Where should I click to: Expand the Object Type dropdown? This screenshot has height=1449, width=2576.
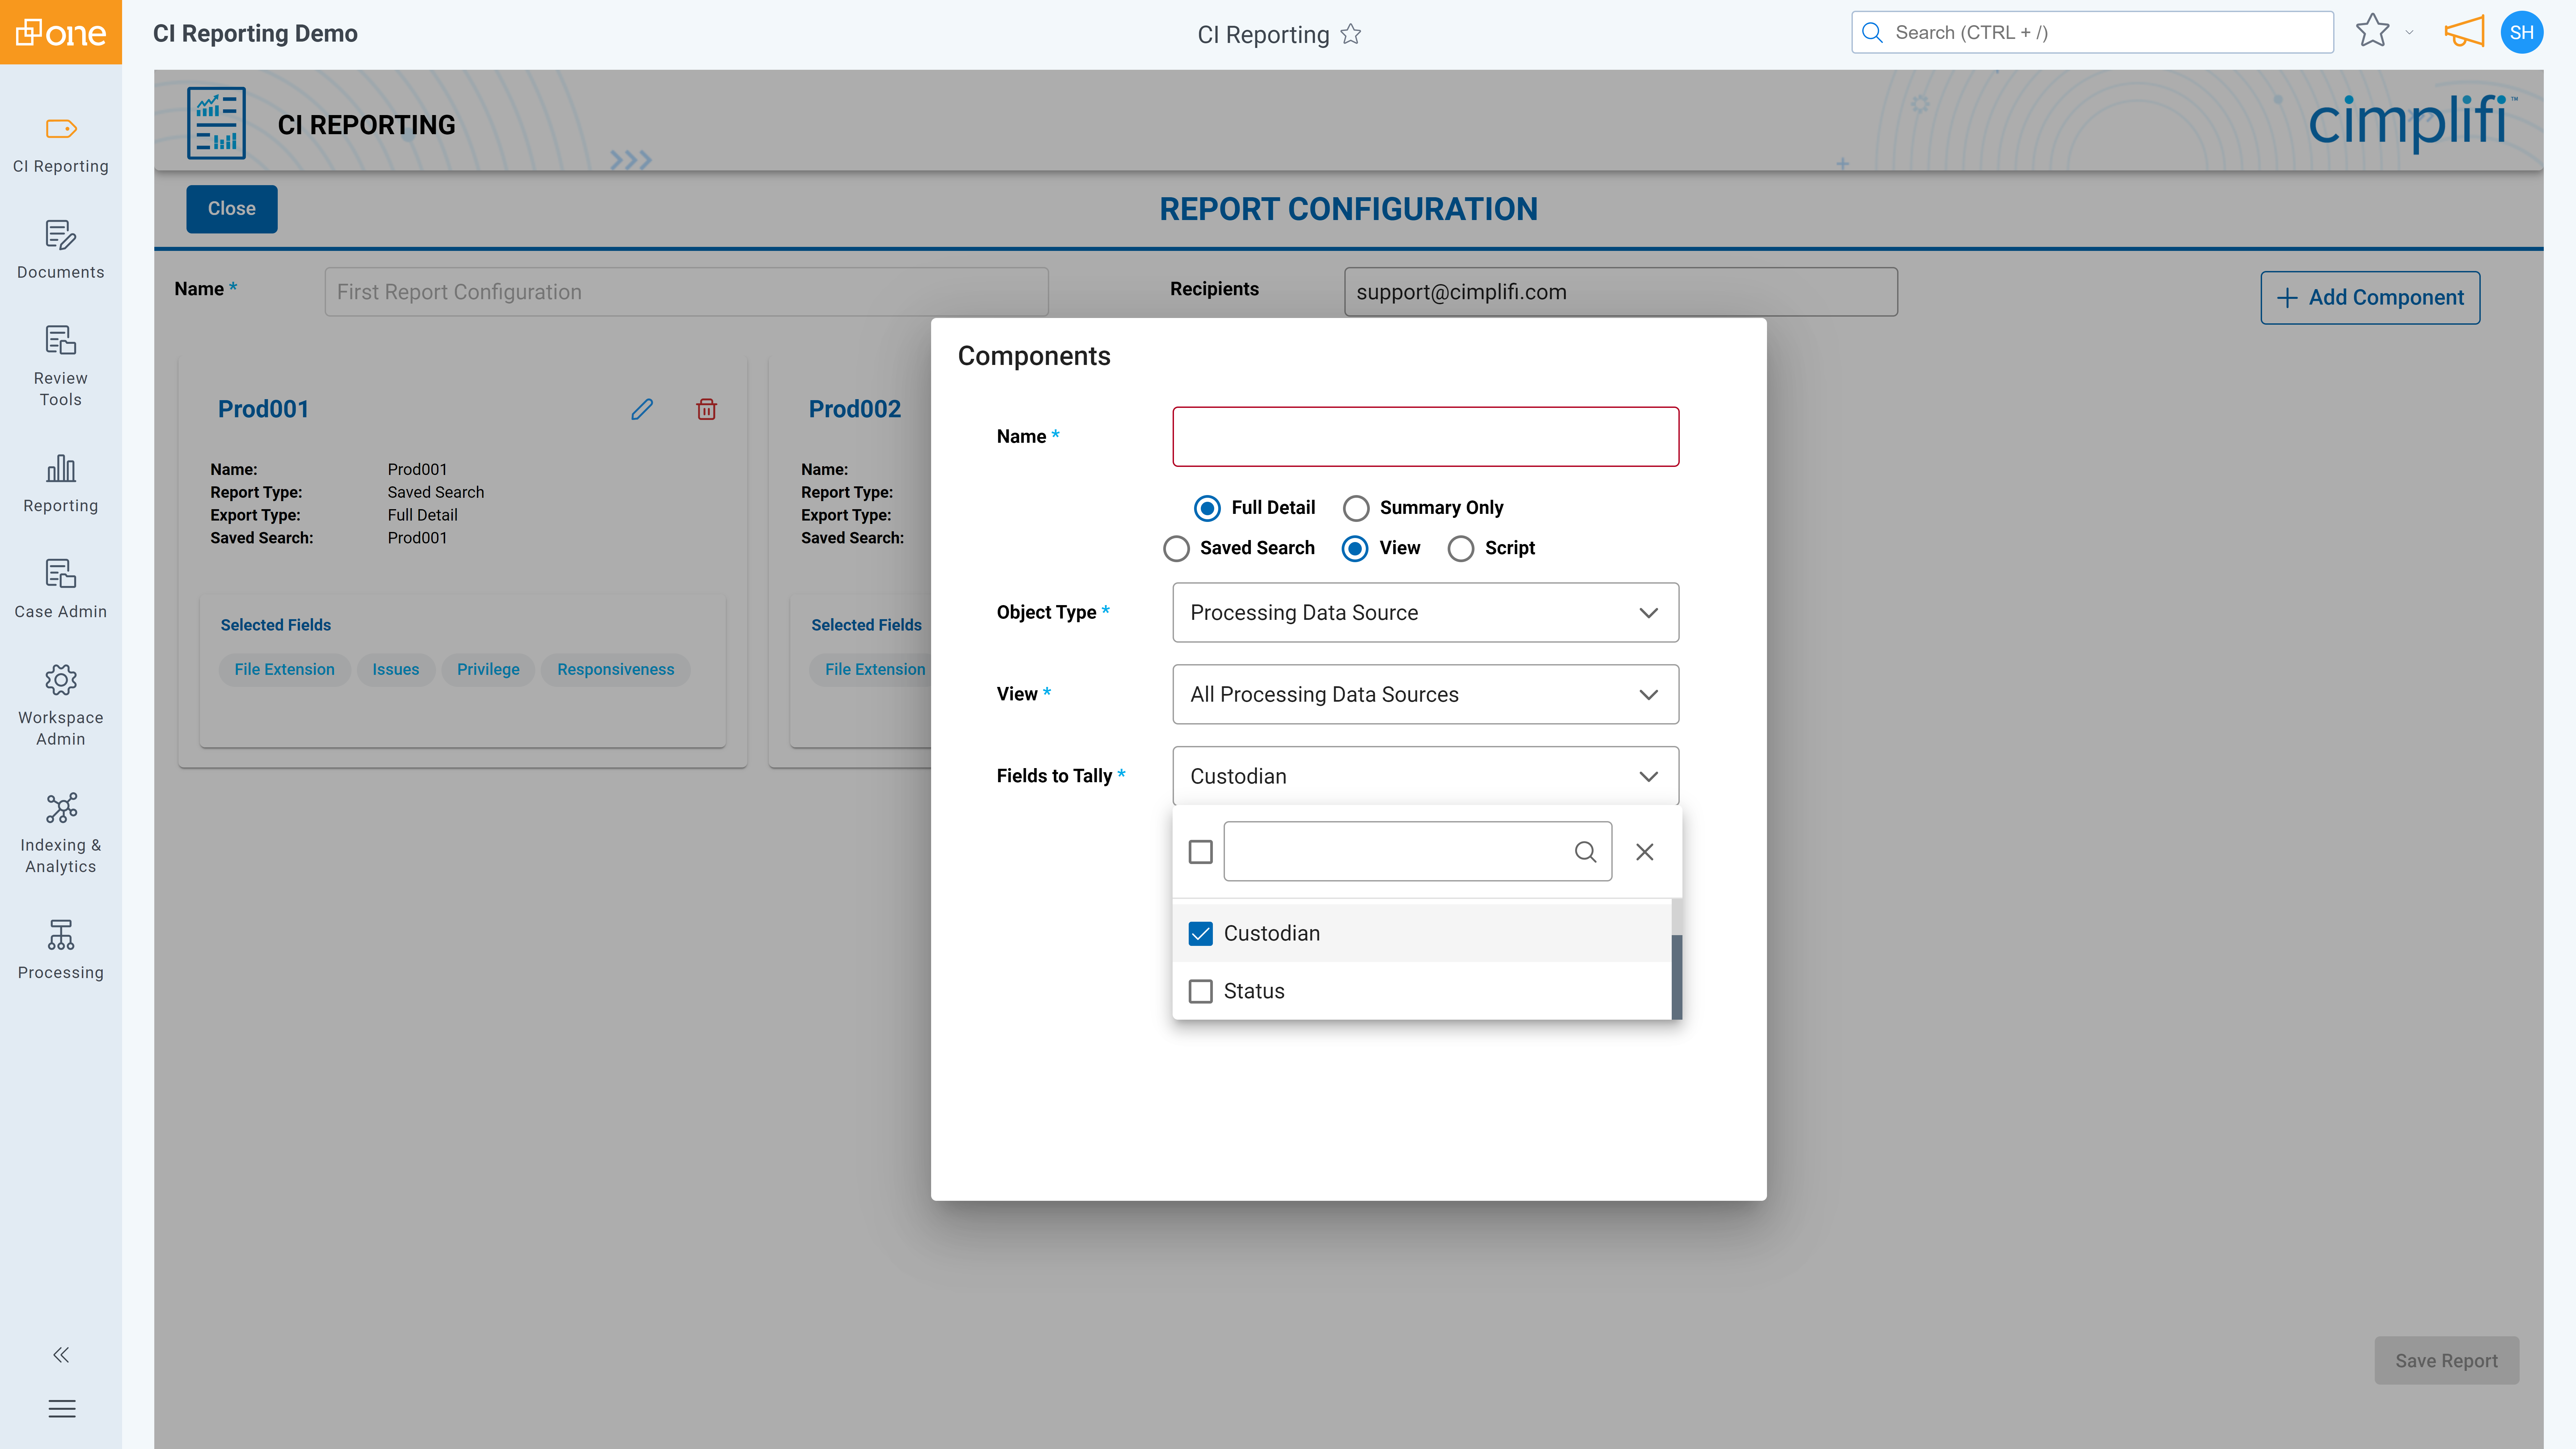tap(1425, 612)
